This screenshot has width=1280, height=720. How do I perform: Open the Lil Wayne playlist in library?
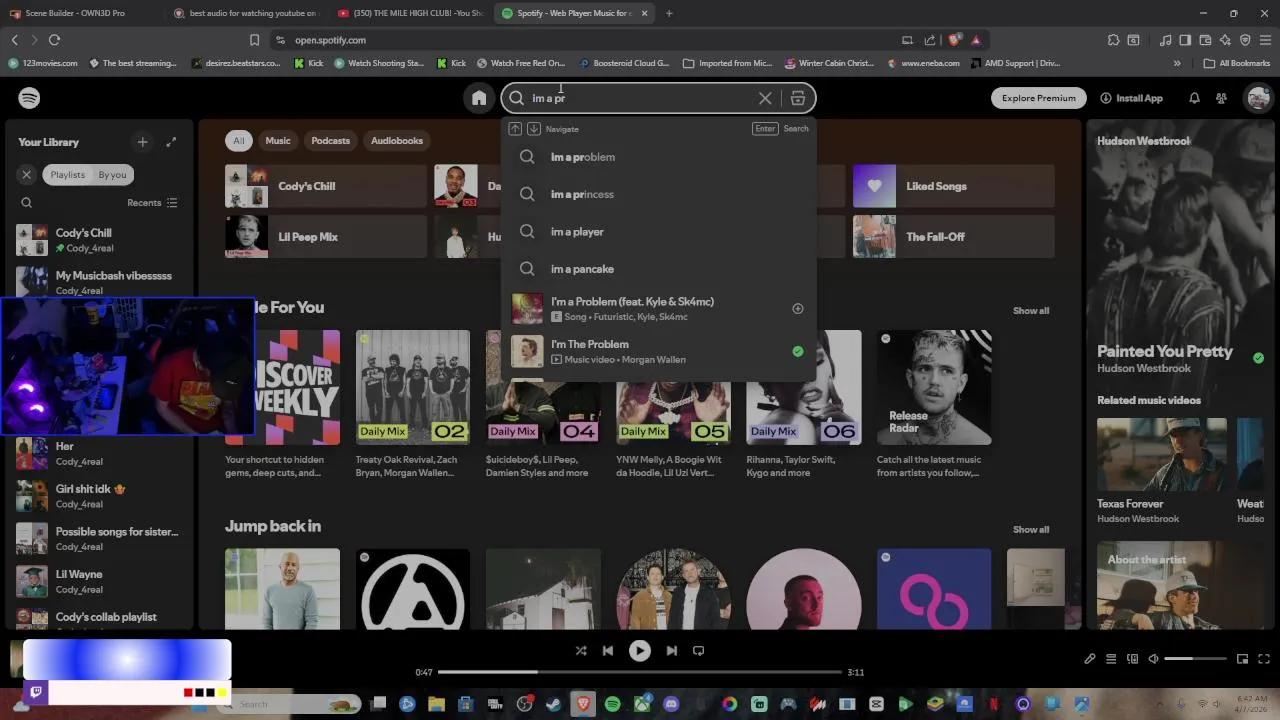pos(98,581)
